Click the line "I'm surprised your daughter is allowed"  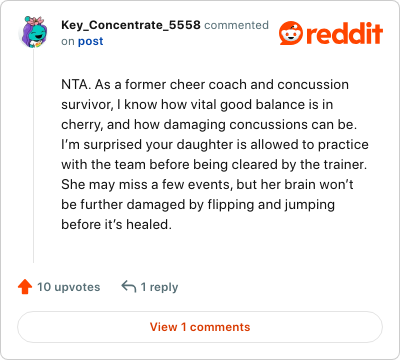tap(215, 145)
